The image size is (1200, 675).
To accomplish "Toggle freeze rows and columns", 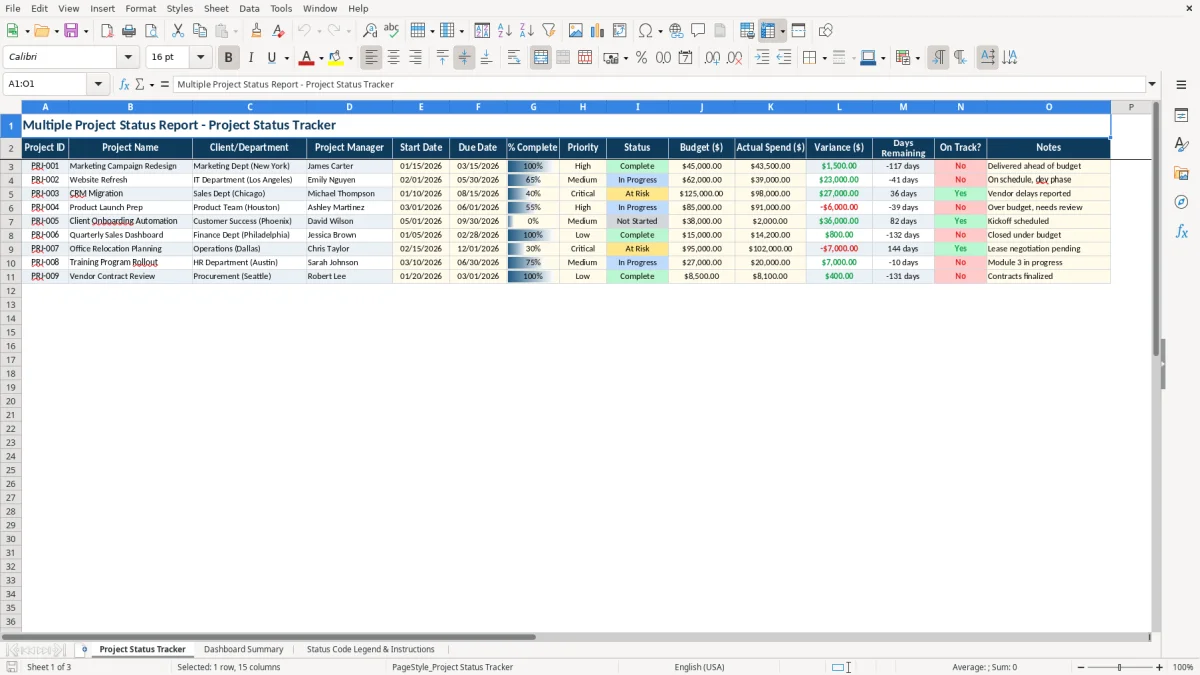I will click(768, 31).
